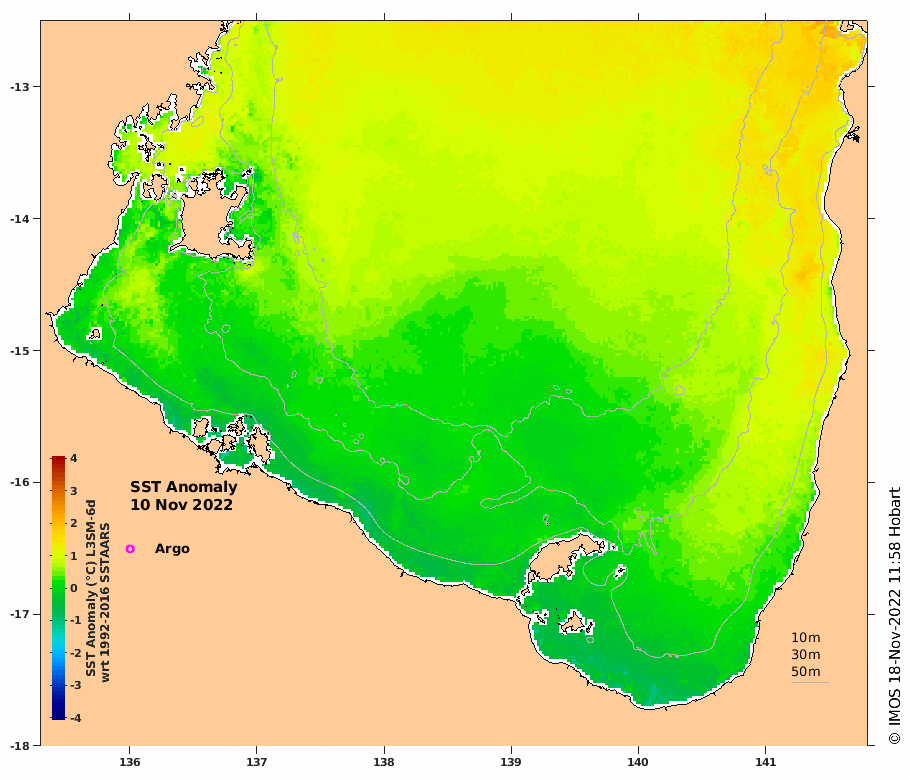This screenshot has width=910, height=780.
Task: Click the '10m' depth contour label
Action: [806, 638]
